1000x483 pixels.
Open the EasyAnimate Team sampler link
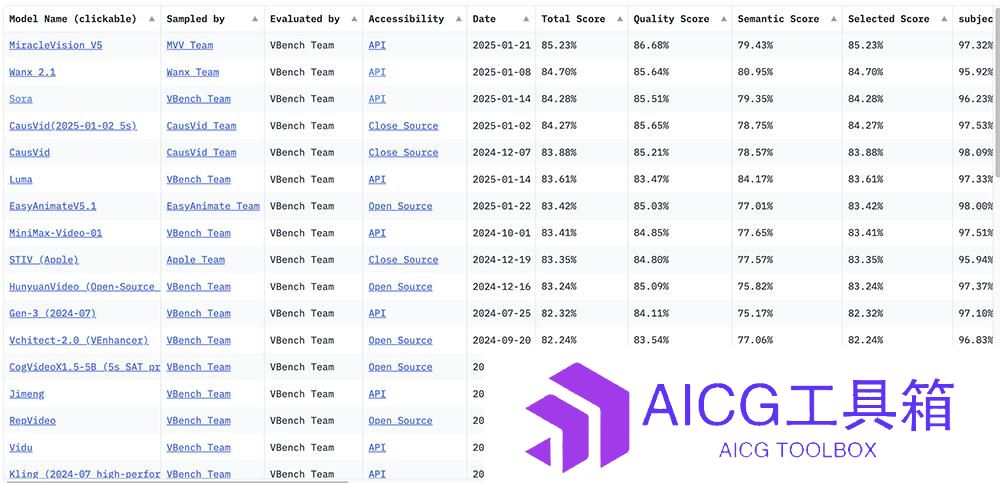[x=213, y=206]
